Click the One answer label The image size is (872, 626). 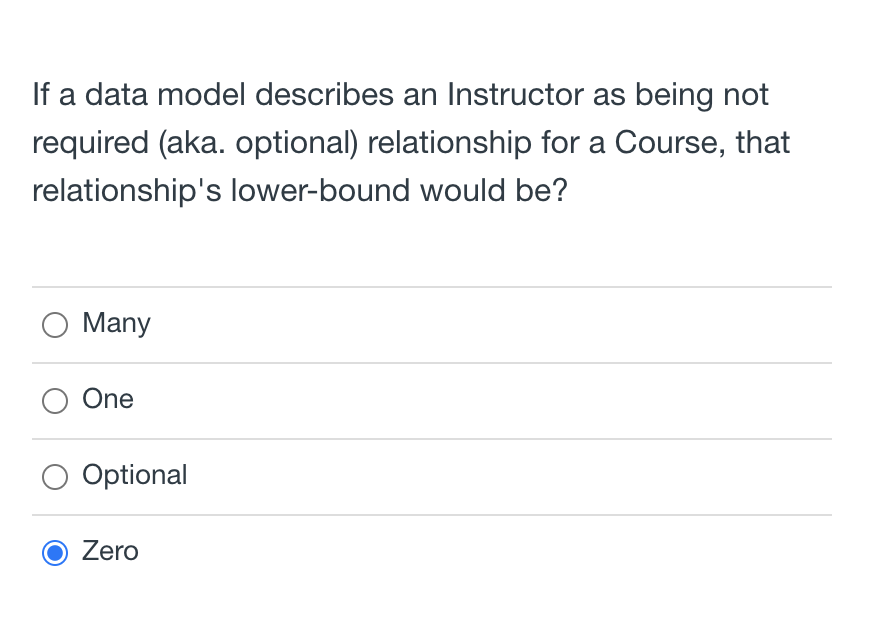(x=107, y=399)
